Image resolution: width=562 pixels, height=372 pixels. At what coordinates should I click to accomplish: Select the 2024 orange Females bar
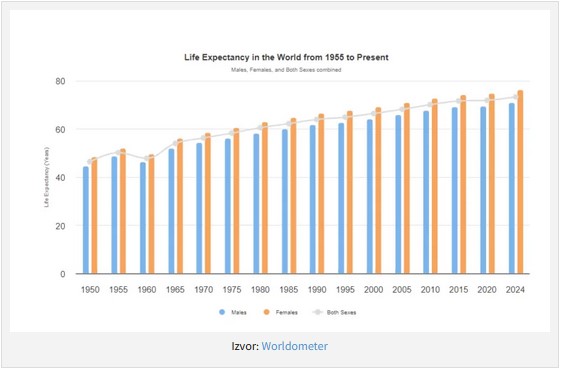coord(520,182)
